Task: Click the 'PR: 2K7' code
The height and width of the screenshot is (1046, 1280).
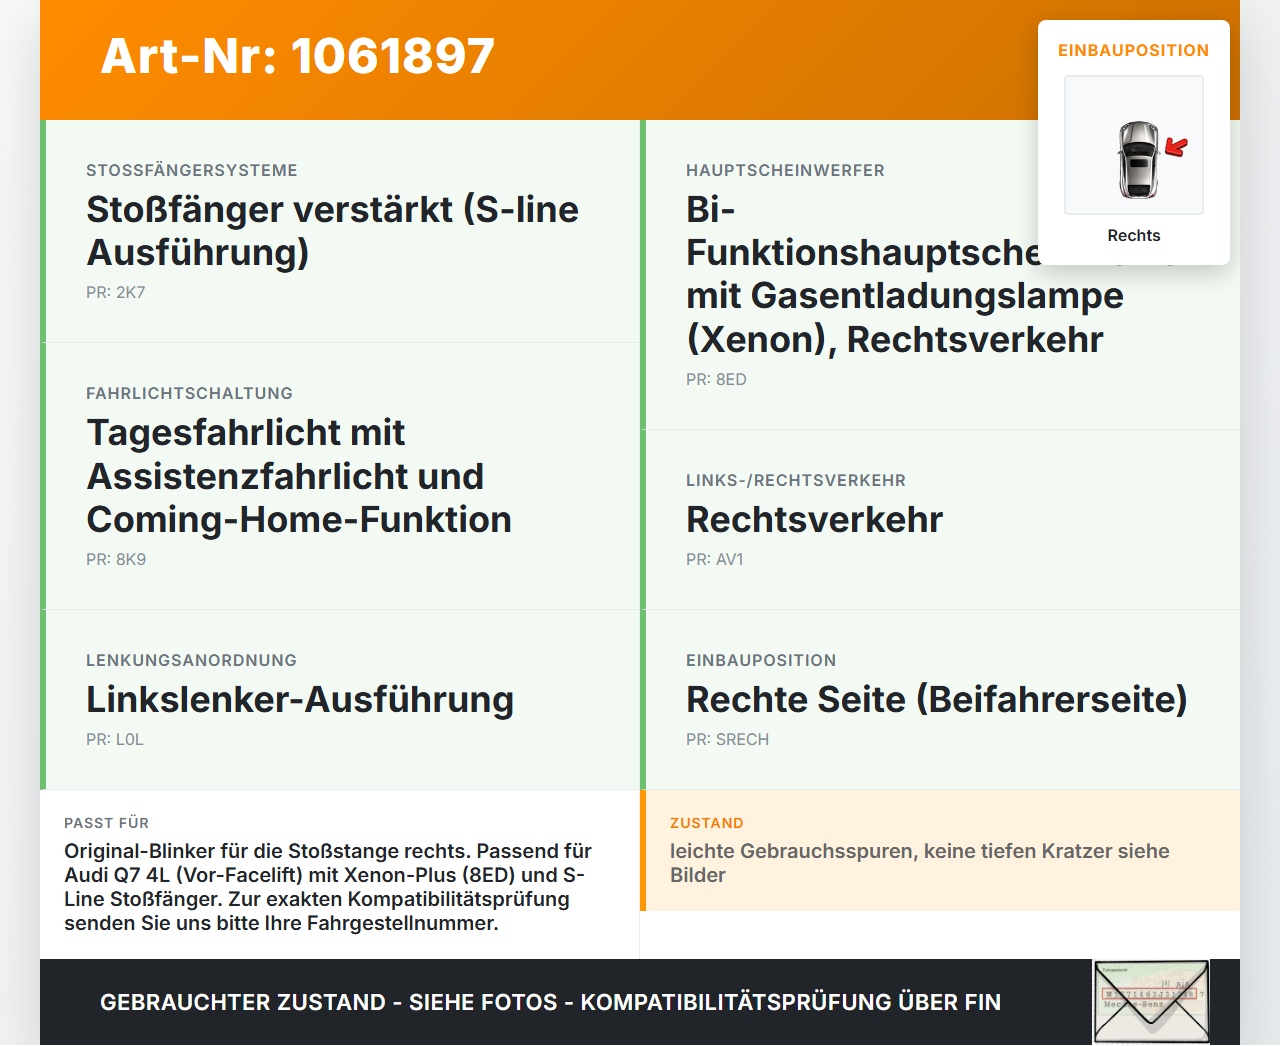Action: 116,292
